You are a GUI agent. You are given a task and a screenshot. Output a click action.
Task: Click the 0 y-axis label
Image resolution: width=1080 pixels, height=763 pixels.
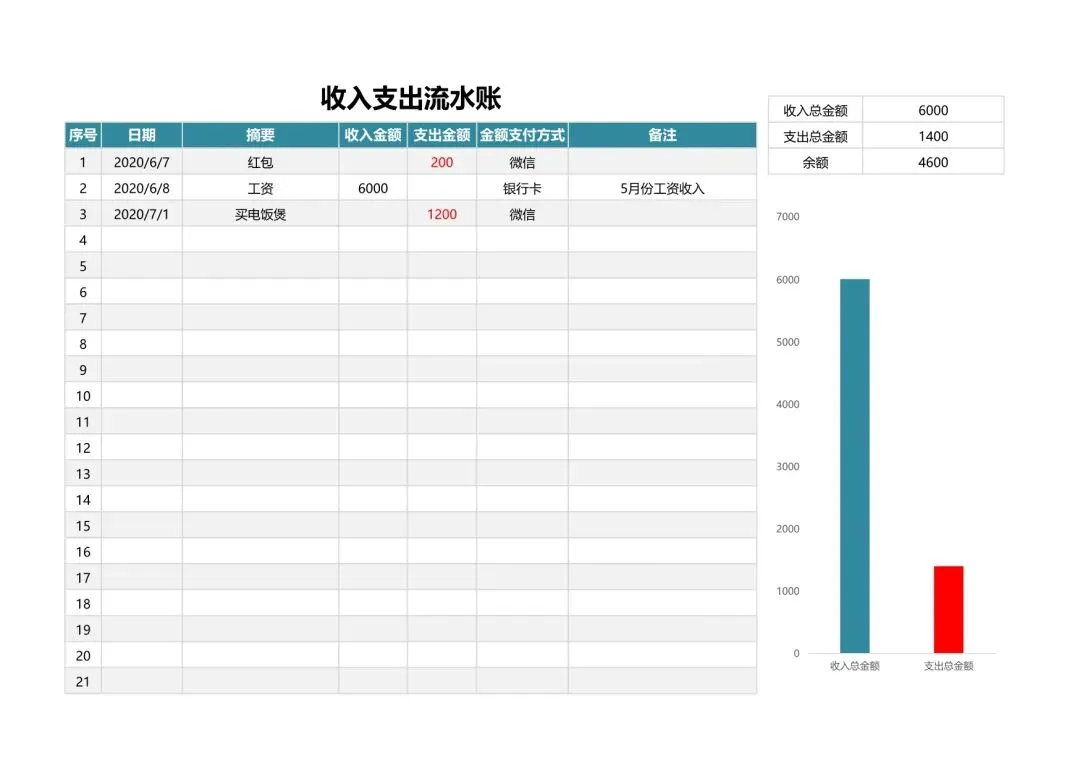[x=796, y=653]
